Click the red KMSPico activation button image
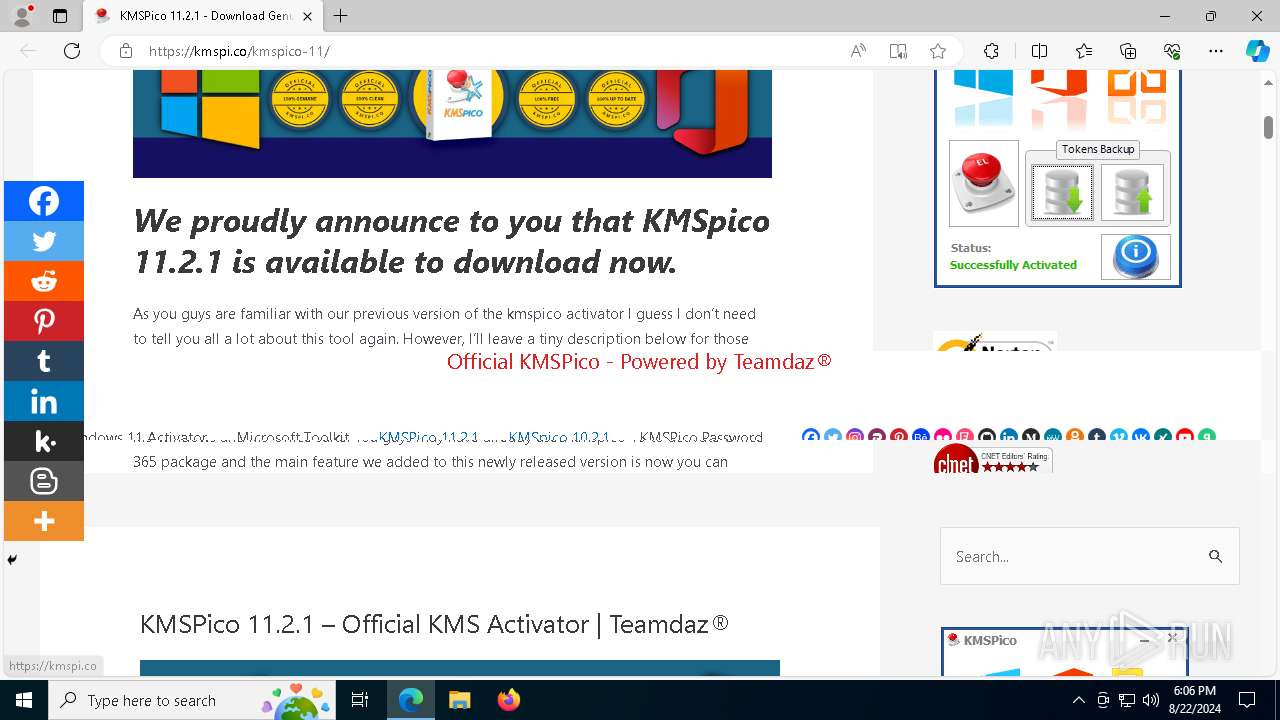Image resolution: width=1280 pixels, height=720 pixels. point(983,184)
